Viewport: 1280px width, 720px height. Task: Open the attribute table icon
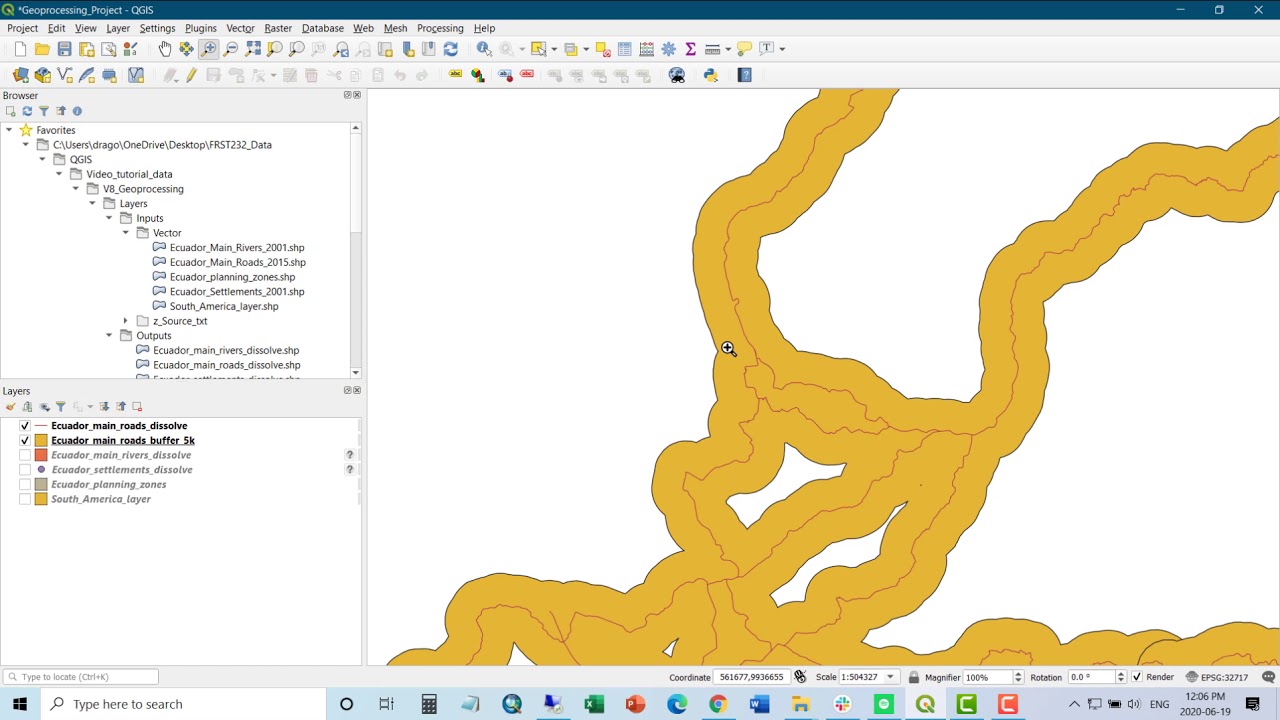[x=625, y=48]
